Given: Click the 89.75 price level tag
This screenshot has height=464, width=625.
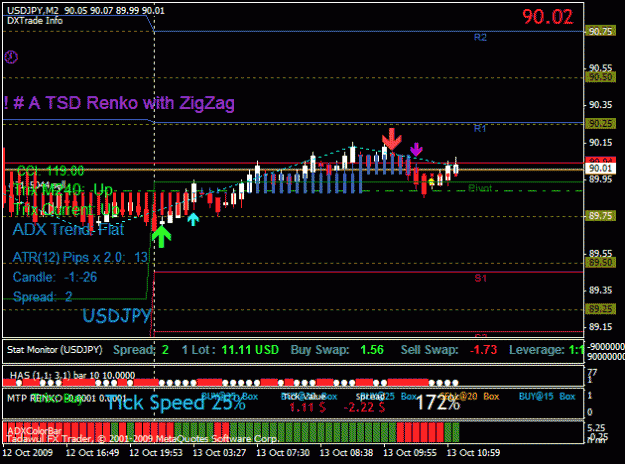Looking at the screenshot, I should point(600,216).
